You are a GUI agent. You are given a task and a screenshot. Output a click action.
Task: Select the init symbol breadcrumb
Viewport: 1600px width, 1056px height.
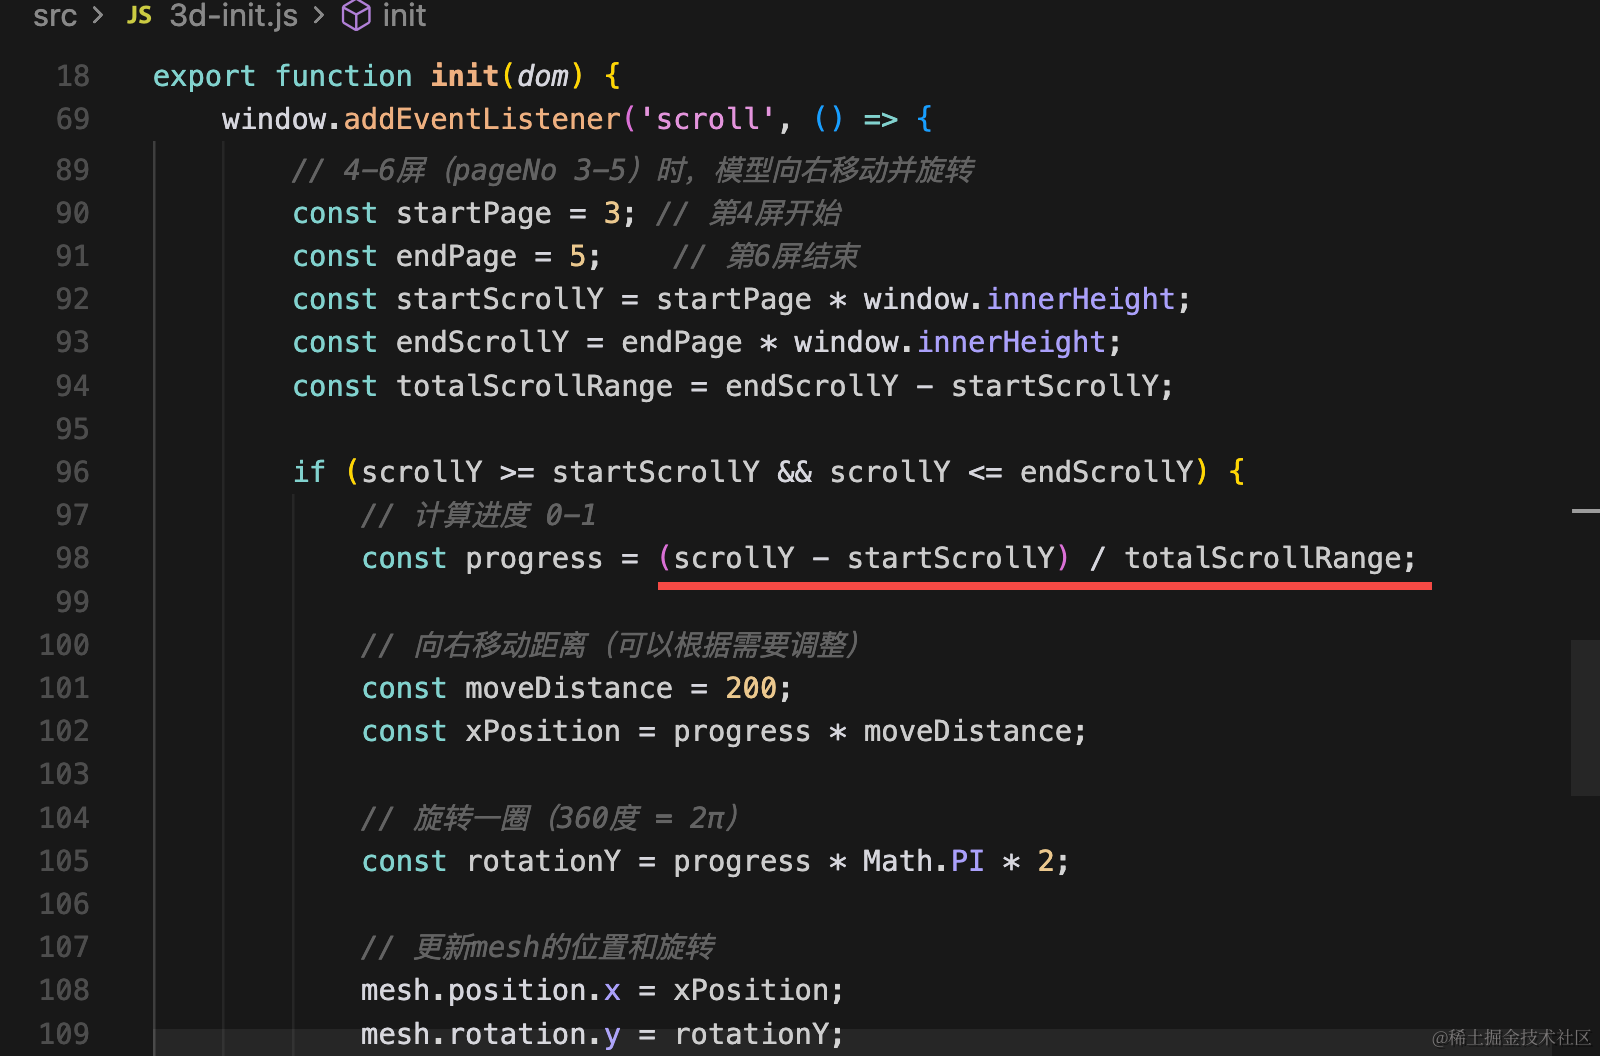pyautogui.click(x=404, y=15)
